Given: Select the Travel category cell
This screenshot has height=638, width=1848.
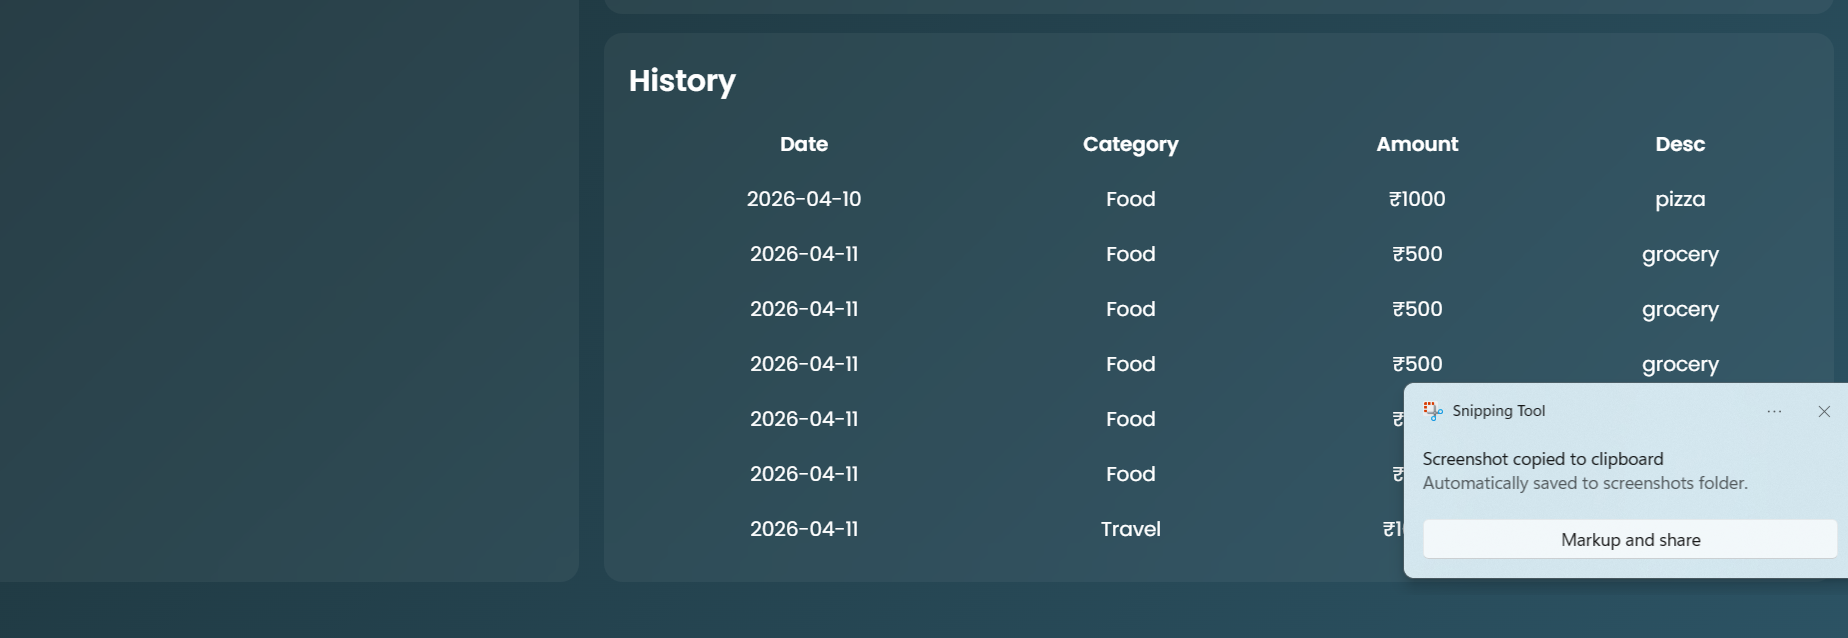Looking at the screenshot, I should click(x=1130, y=529).
